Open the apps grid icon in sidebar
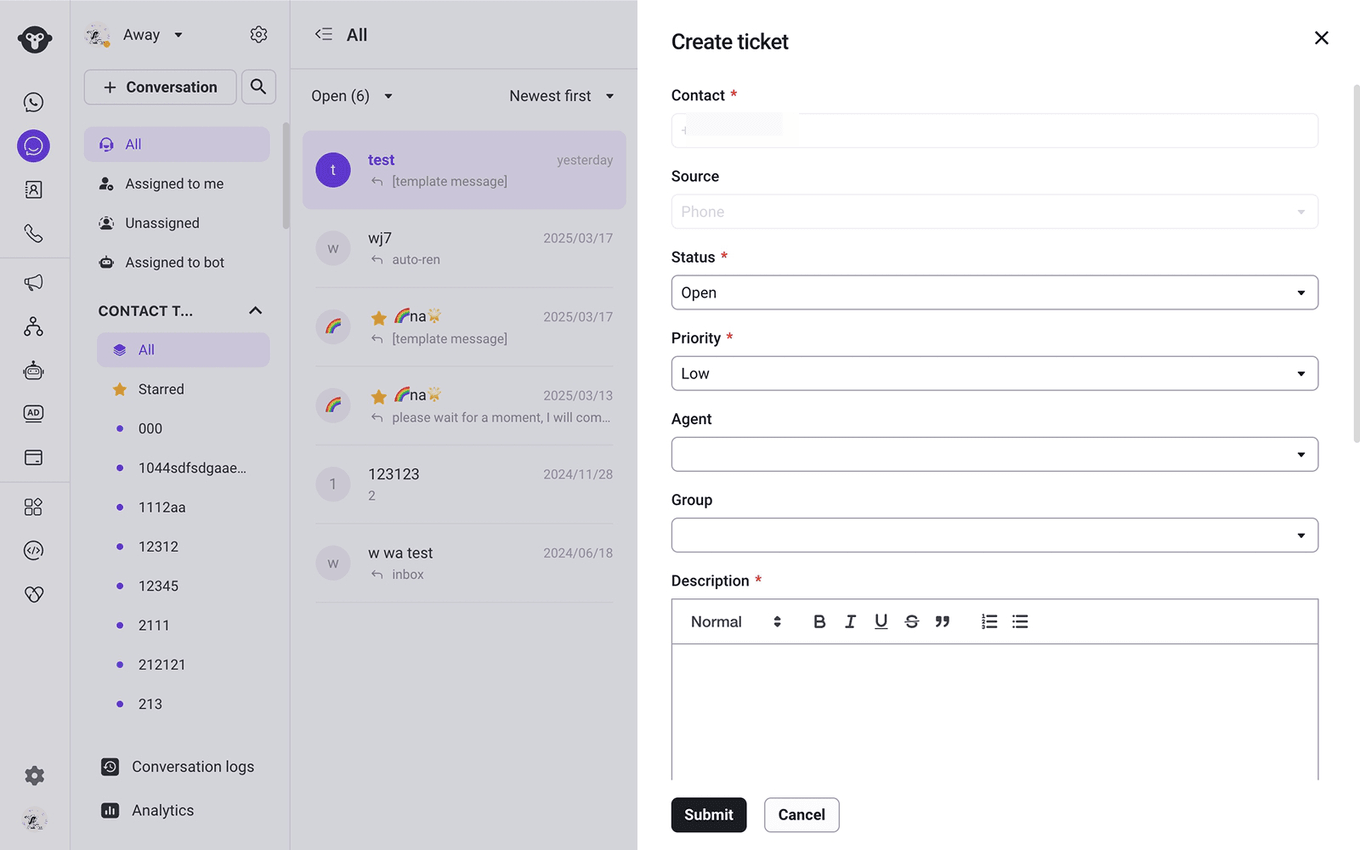The image size is (1360, 850). pyautogui.click(x=34, y=507)
